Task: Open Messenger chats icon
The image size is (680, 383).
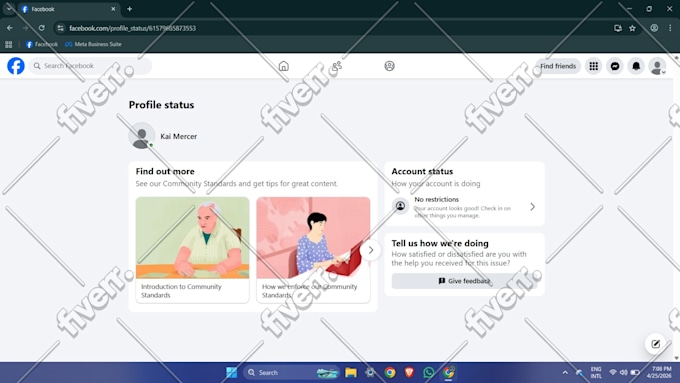Action: pyautogui.click(x=615, y=66)
